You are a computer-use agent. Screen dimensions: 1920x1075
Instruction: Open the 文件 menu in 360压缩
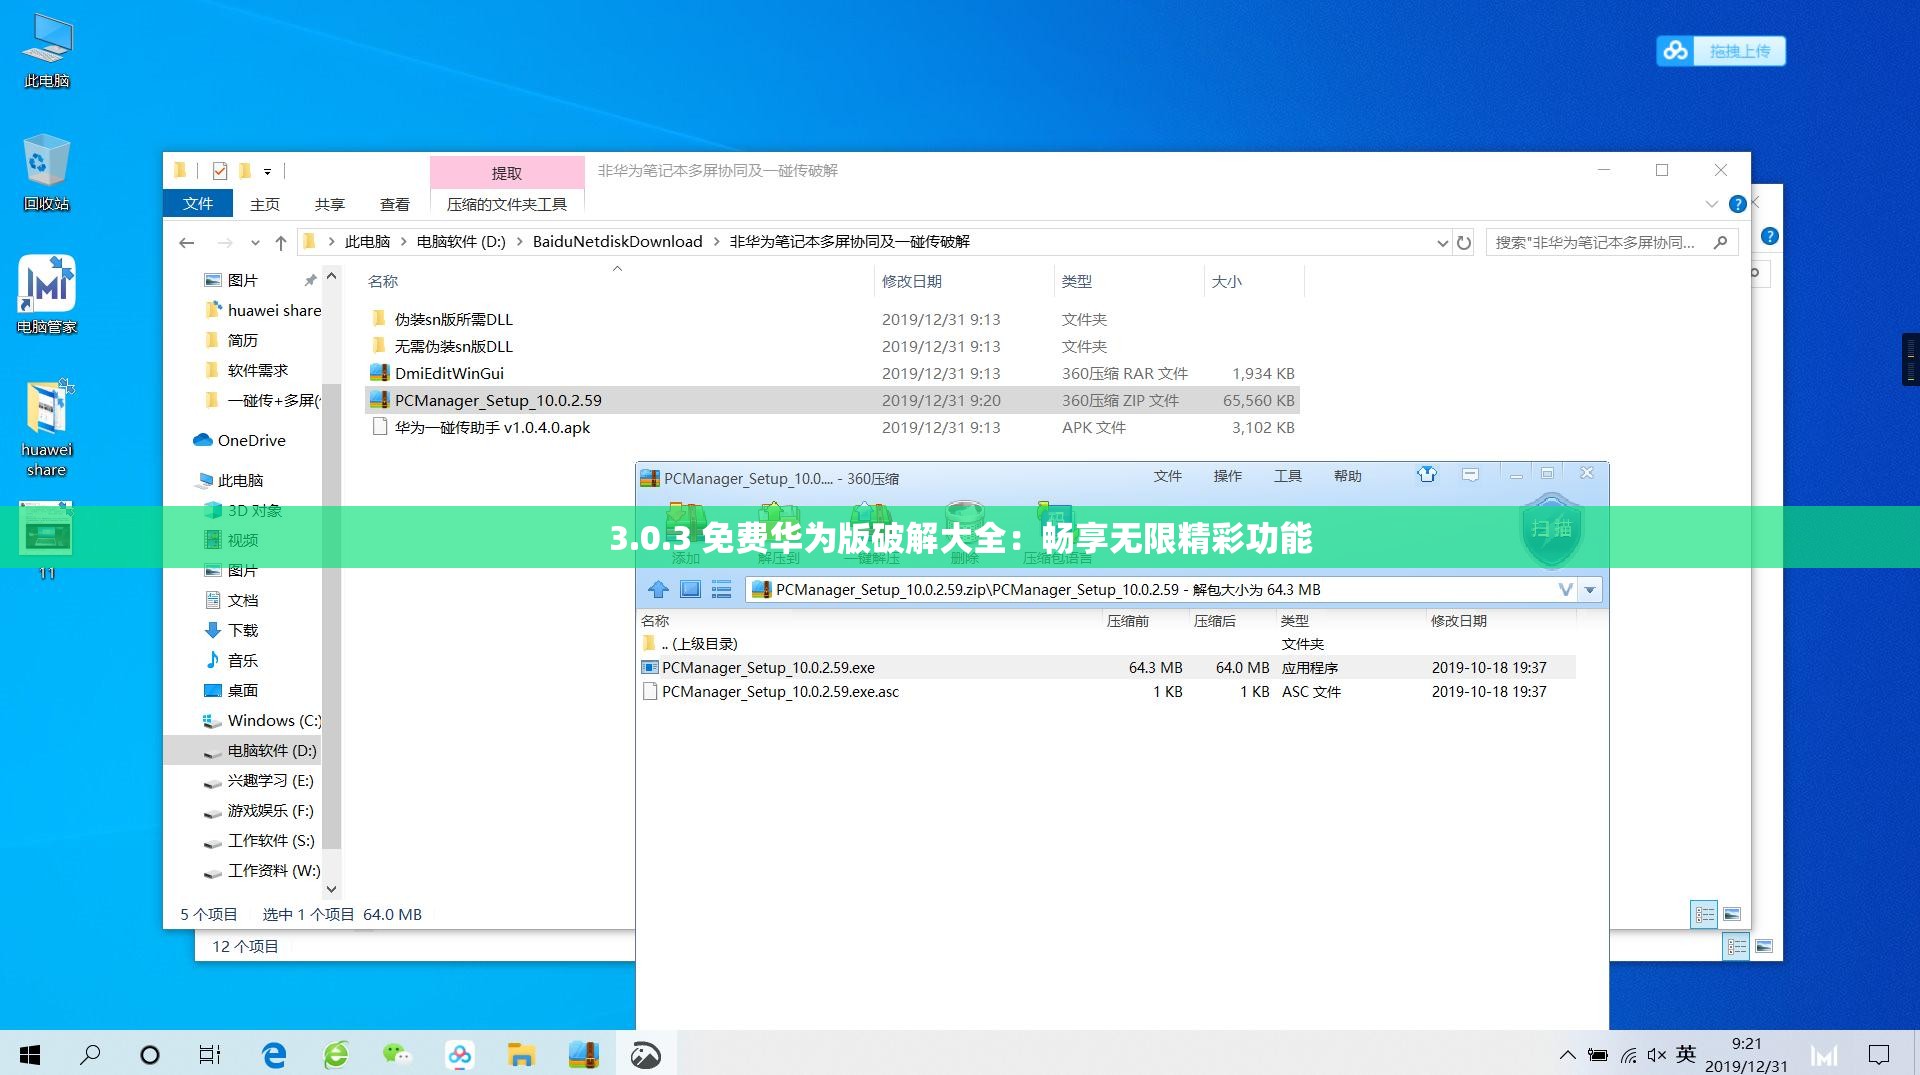coord(1168,477)
